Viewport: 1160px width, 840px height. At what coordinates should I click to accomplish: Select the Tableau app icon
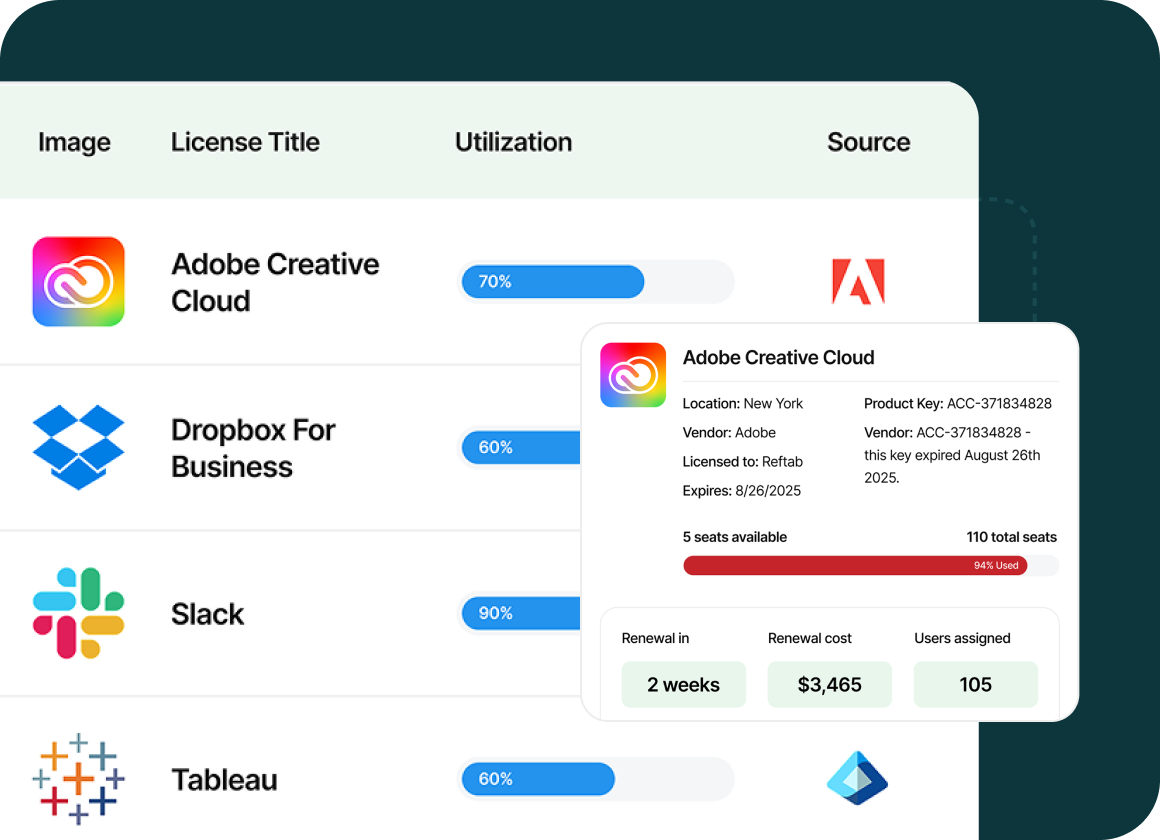pyautogui.click(x=78, y=779)
